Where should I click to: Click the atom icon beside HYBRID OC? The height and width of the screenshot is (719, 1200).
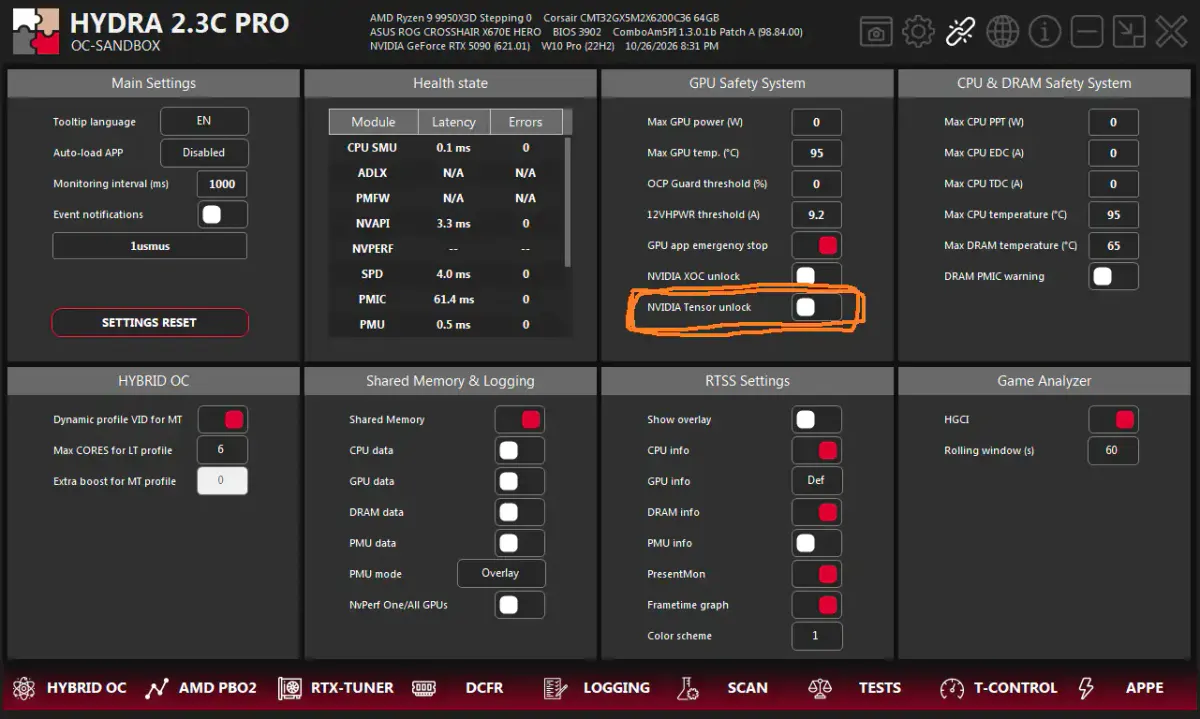coord(26,688)
